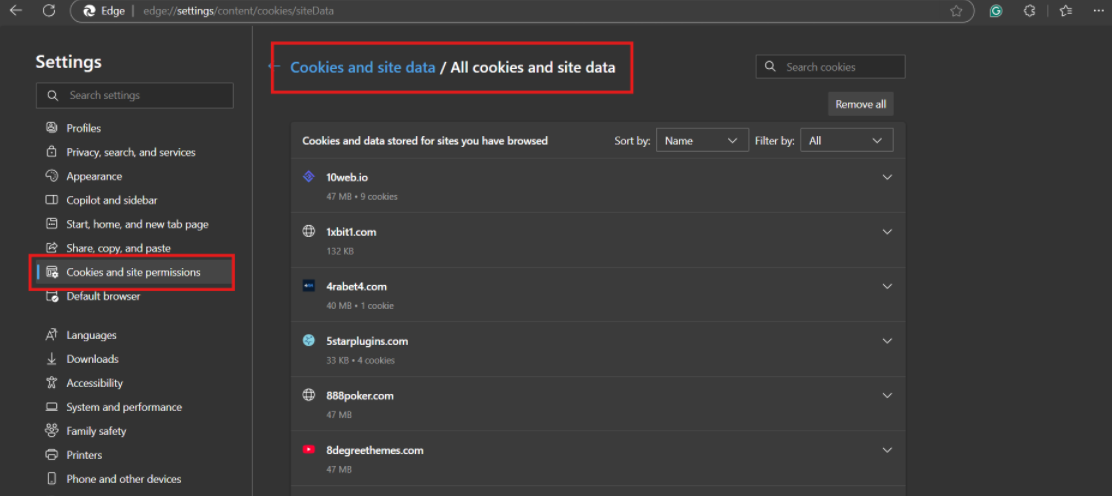The height and width of the screenshot is (496, 1112).
Task: Click the System and performance icon
Action: pyautogui.click(x=51, y=407)
